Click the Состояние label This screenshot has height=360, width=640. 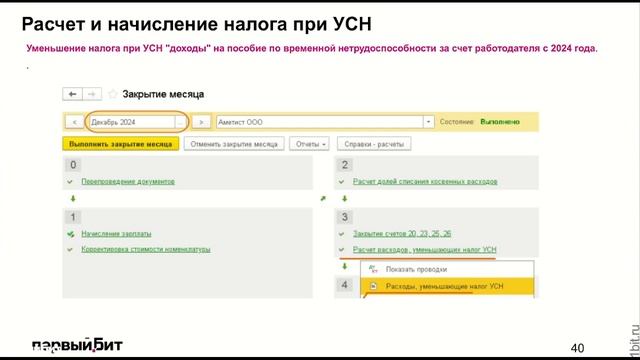(456, 122)
